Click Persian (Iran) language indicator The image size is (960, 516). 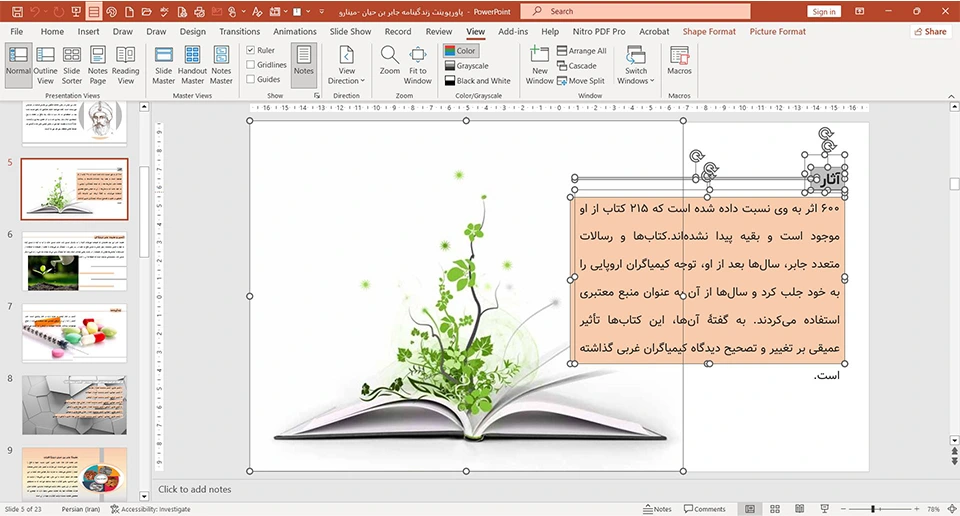point(80,509)
